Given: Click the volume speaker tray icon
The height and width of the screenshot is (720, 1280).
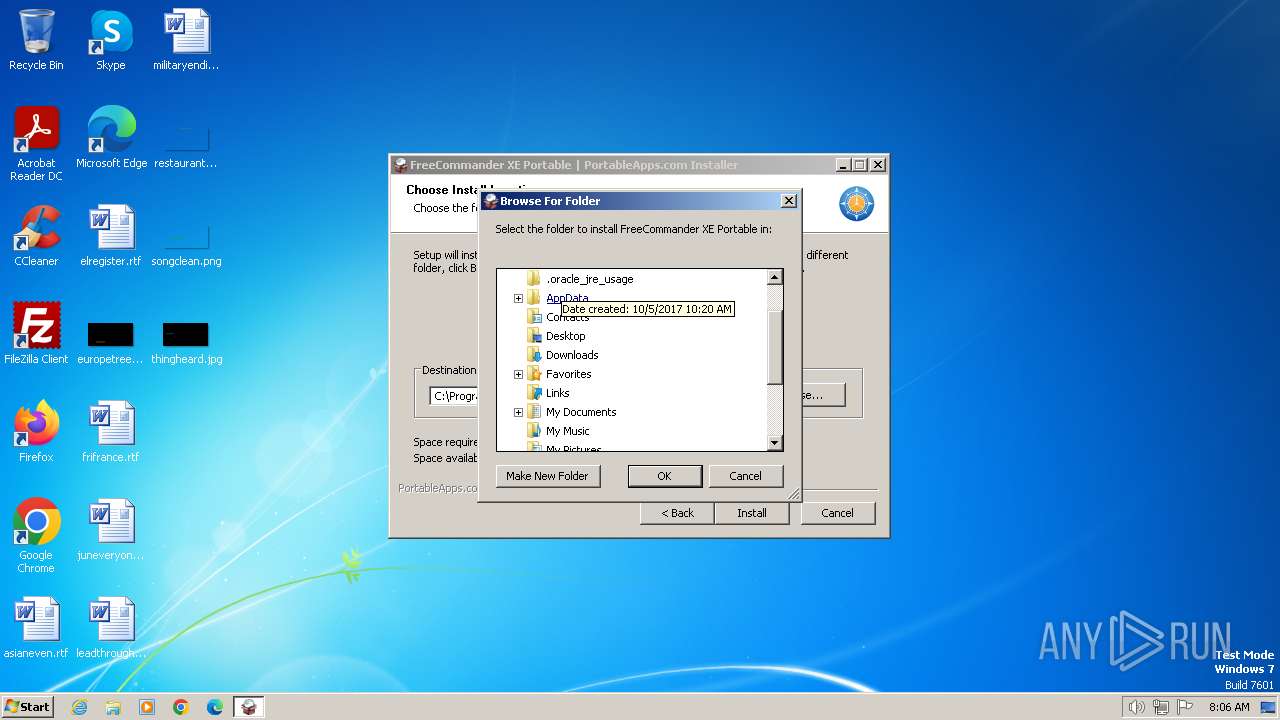Looking at the screenshot, I should 1136,707.
